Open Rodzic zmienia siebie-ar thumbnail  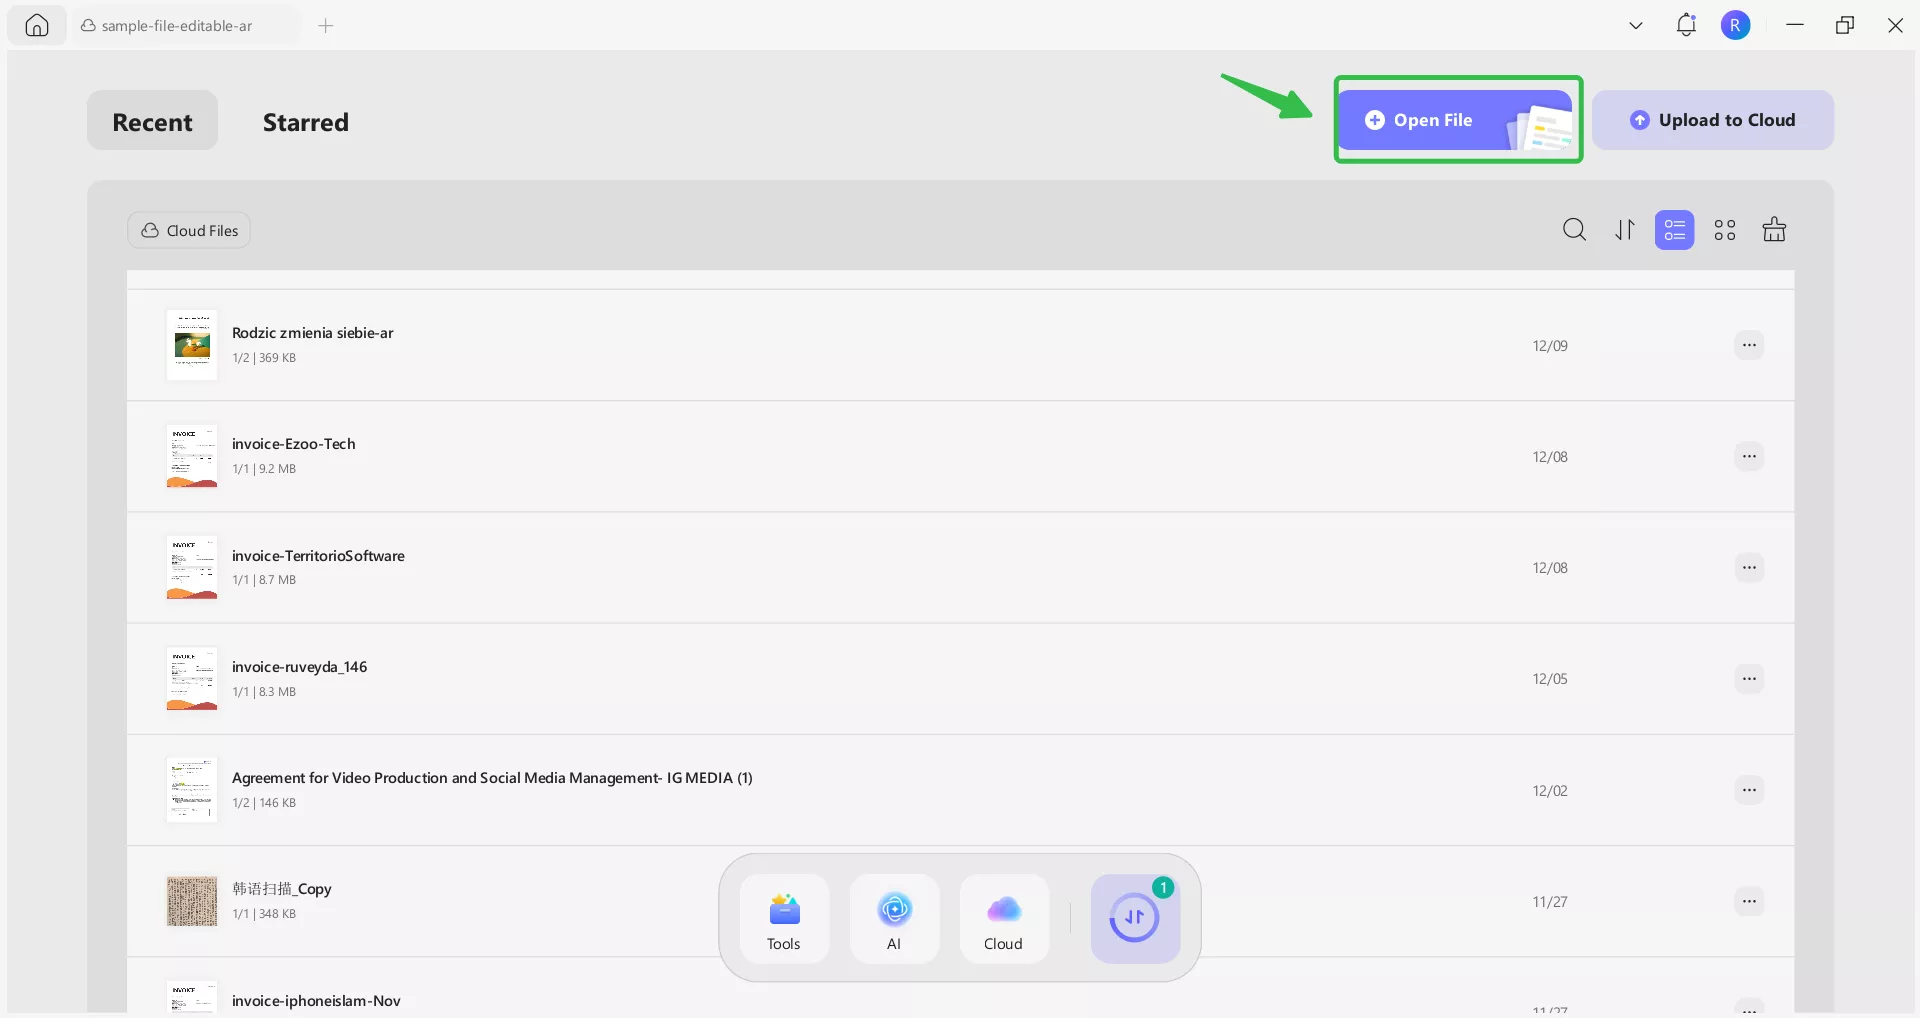pos(192,345)
